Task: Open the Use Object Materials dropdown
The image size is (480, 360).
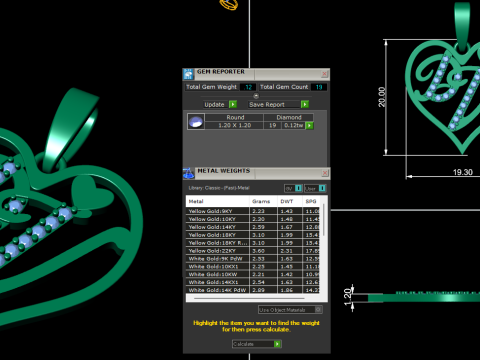Action: [290, 310]
